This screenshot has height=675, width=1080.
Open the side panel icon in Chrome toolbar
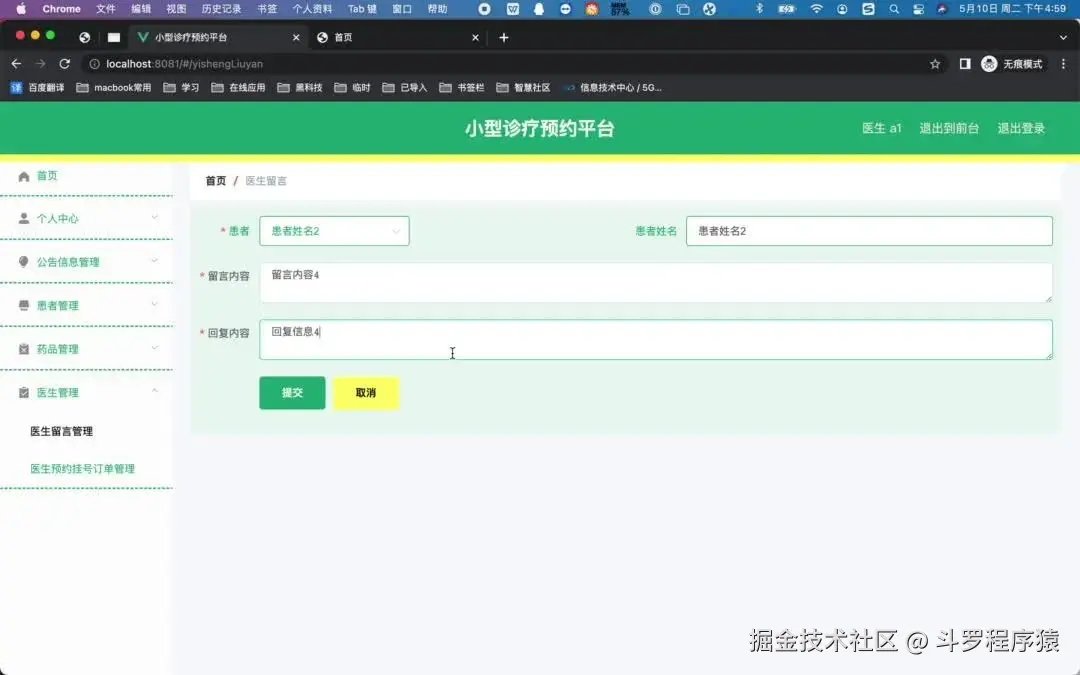pos(965,63)
